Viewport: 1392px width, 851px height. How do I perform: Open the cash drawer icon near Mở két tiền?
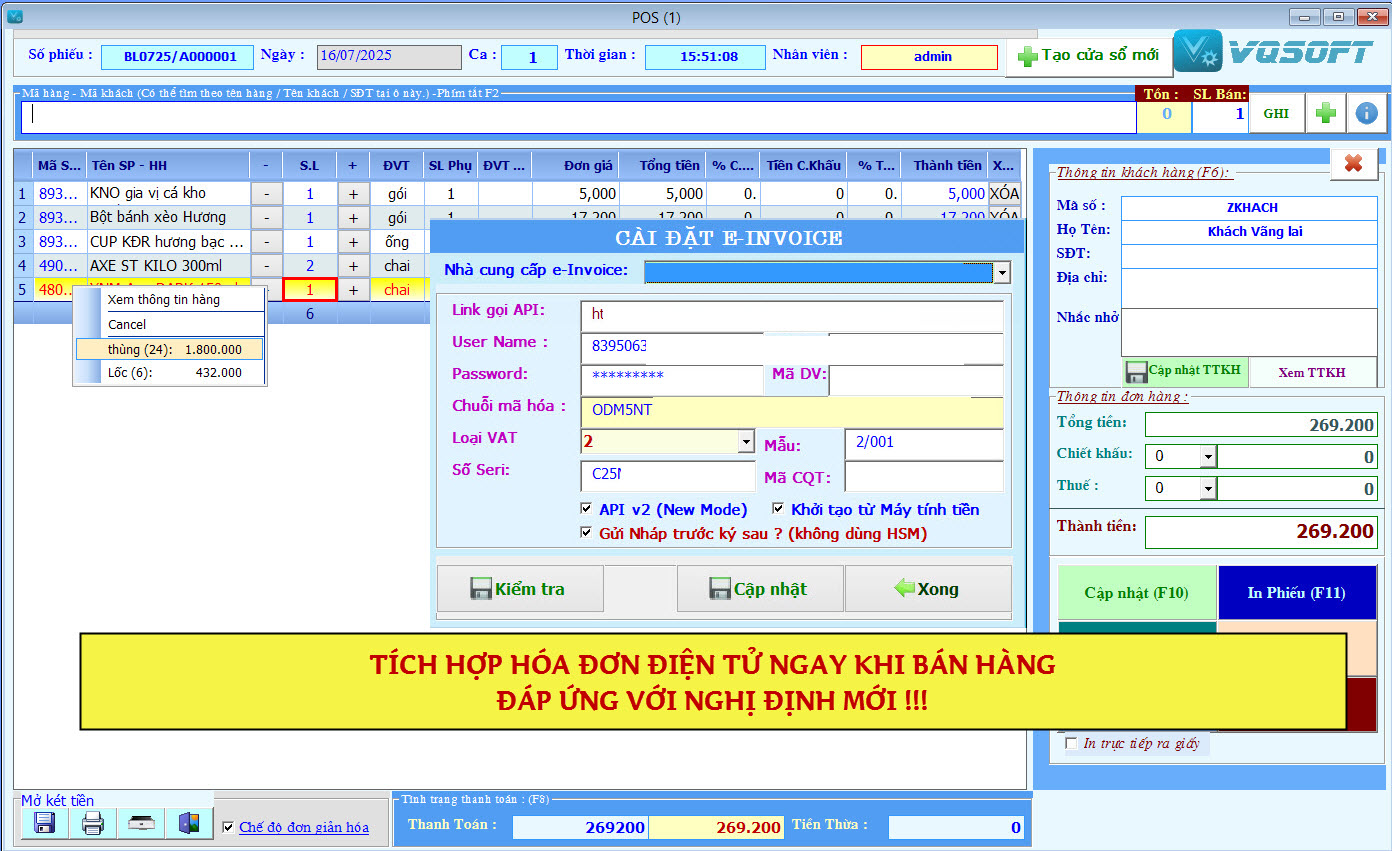point(139,822)
